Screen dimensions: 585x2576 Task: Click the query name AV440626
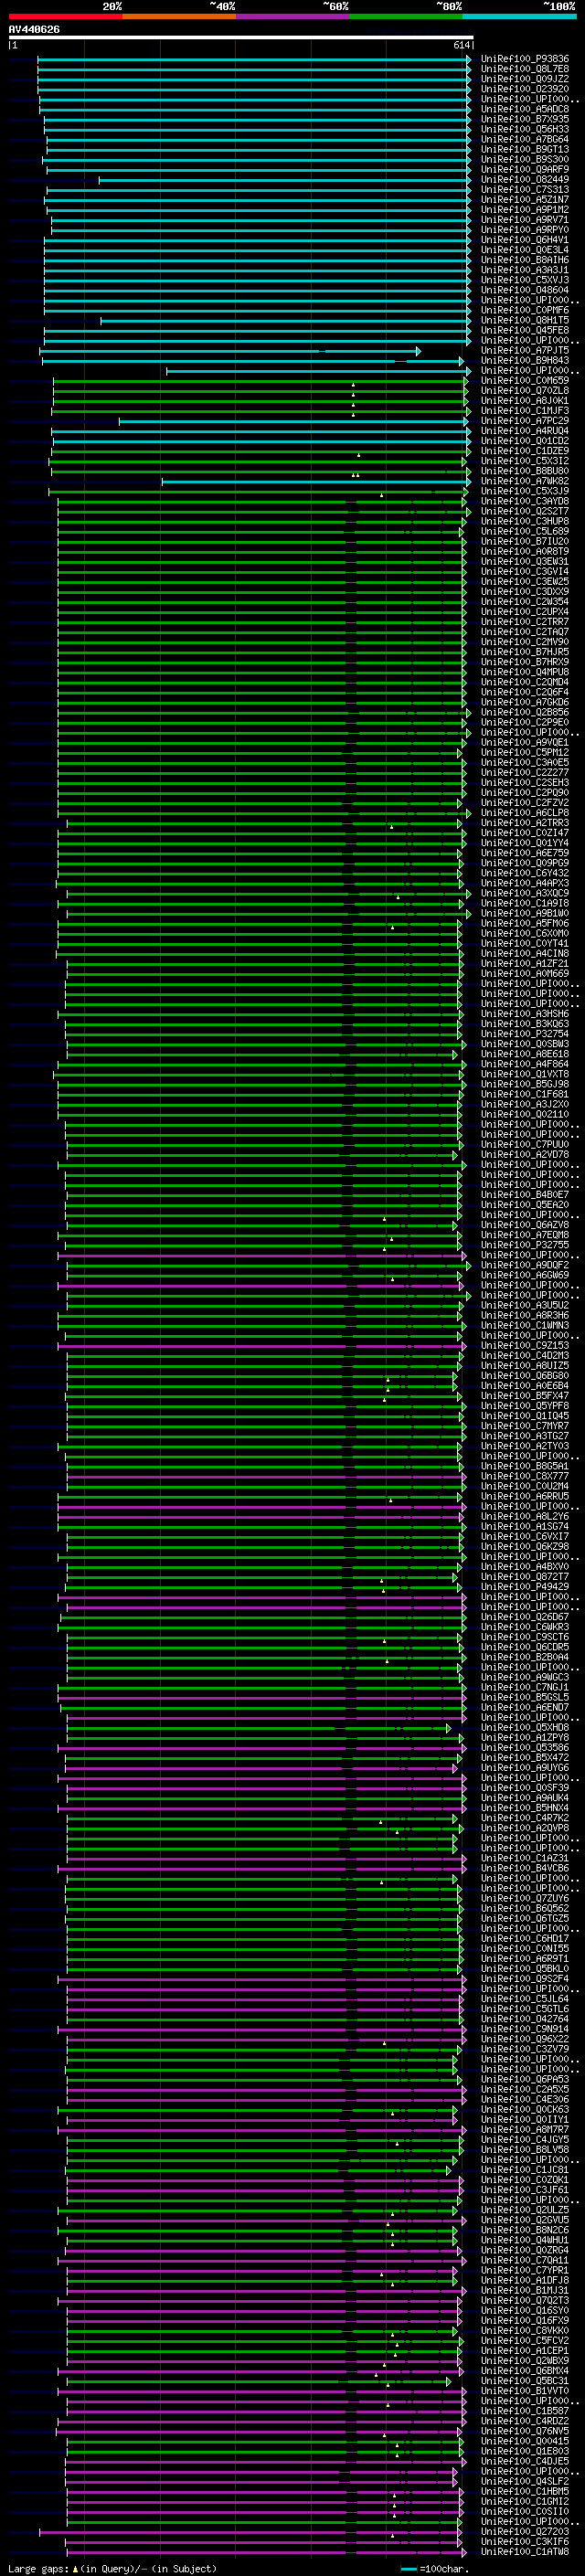(x=34, y=30)
